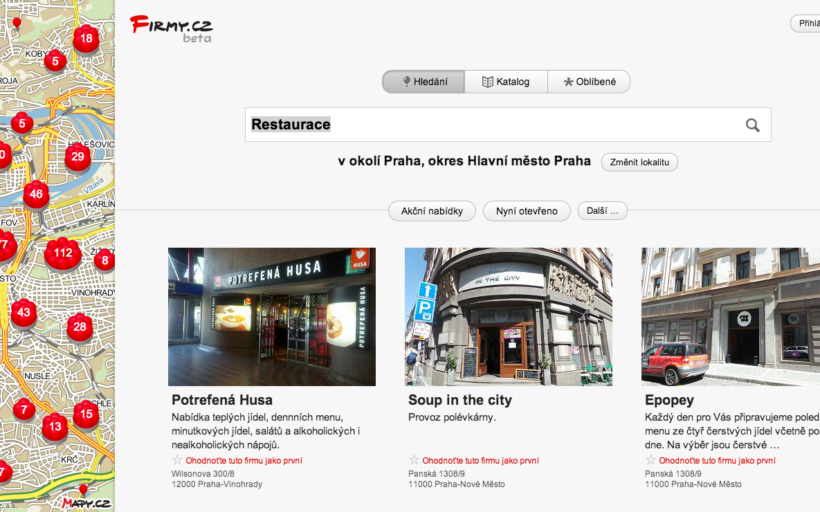Click map cluster marker numbered 29
Viewport: 820px width, 512px height.
[x=78, y=156]
